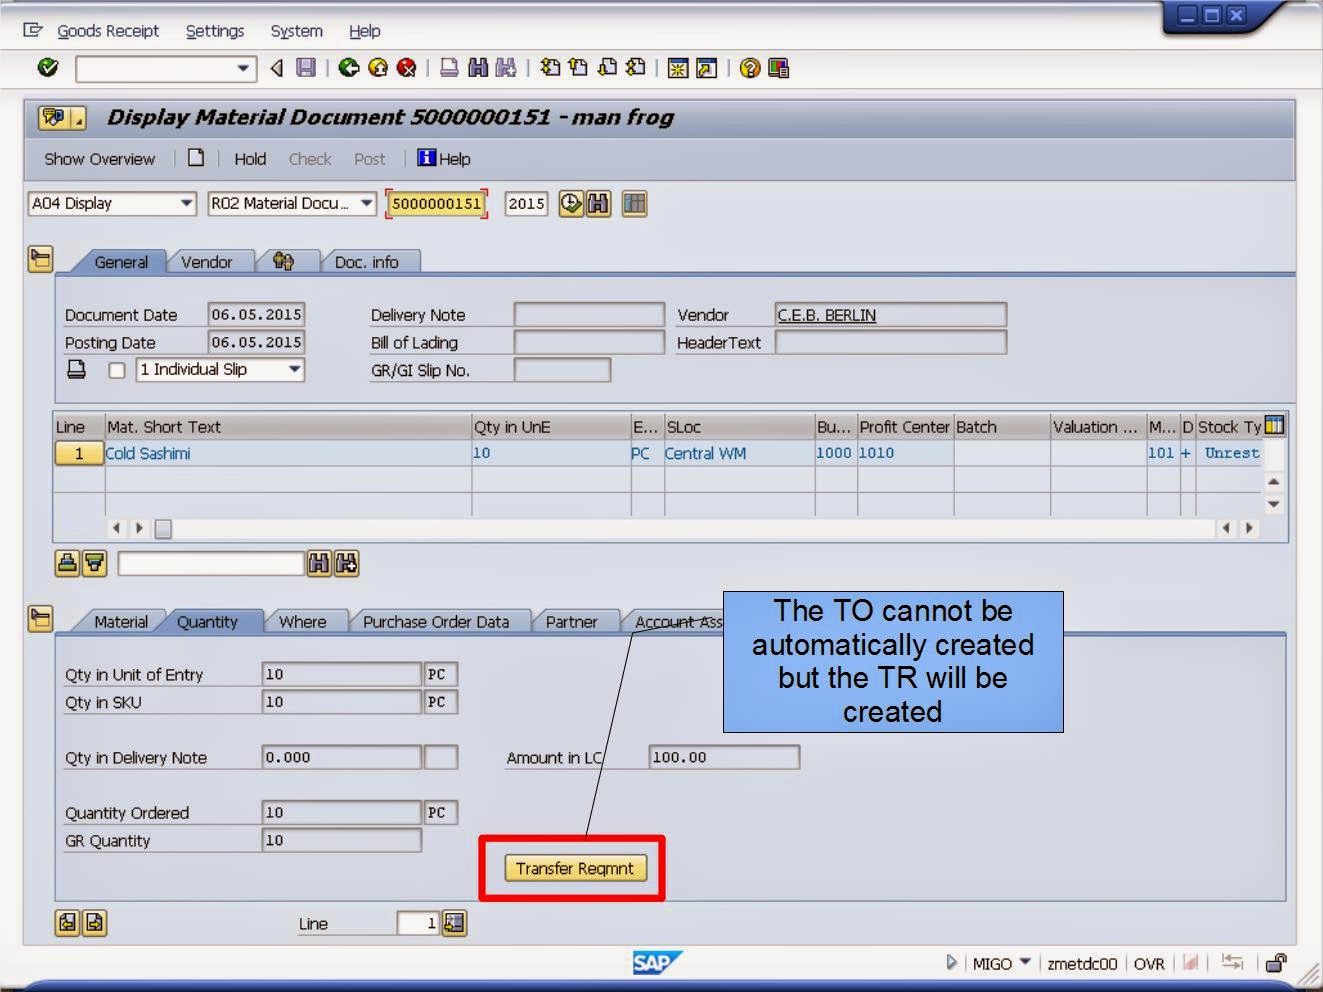Viewport: 1323px width, 992px height.
Task: Open the Goods Receipt menu
Action: pyautogui.click(x=110, y=31)
